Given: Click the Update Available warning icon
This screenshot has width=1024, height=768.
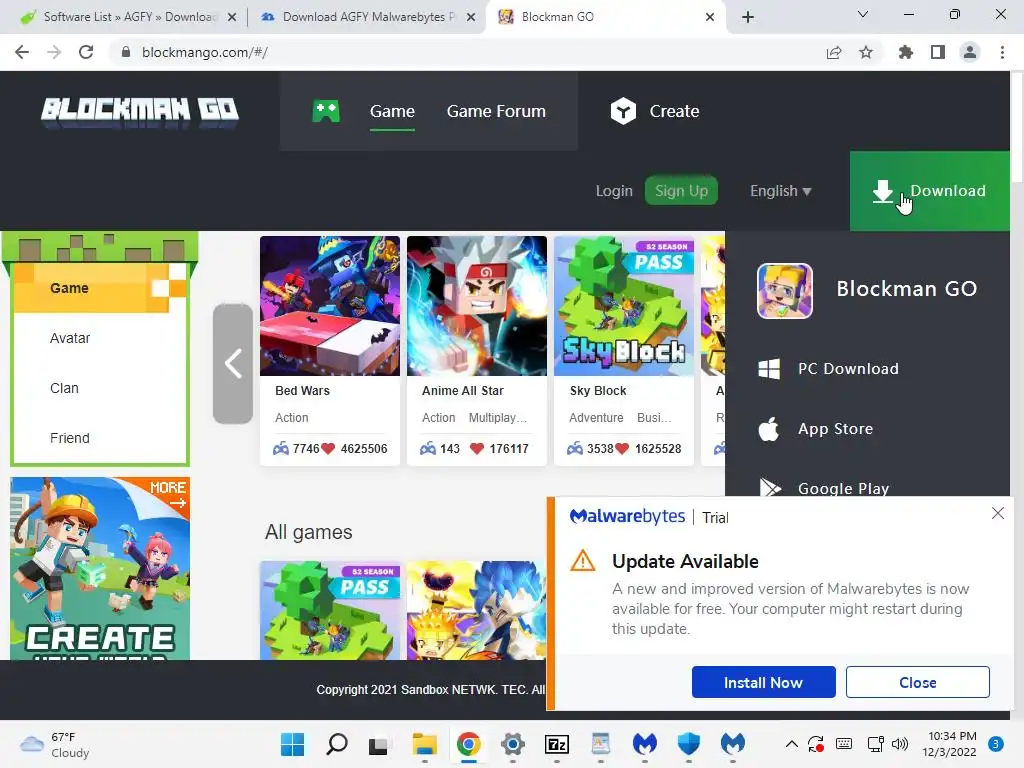Looking at the screenshot, I should click(x=583, y=561).
